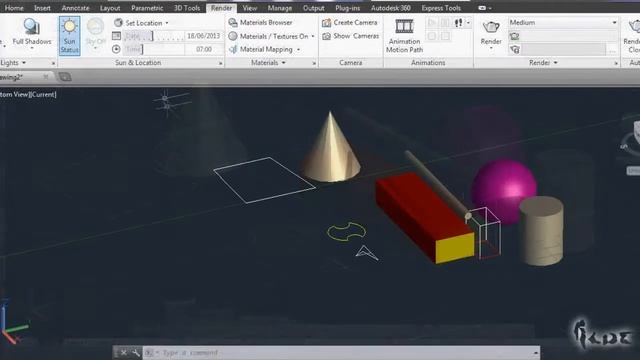Click the Custom View viewport label
The width and height of the screenshot is (640, 360).
[x=14, y=94]
